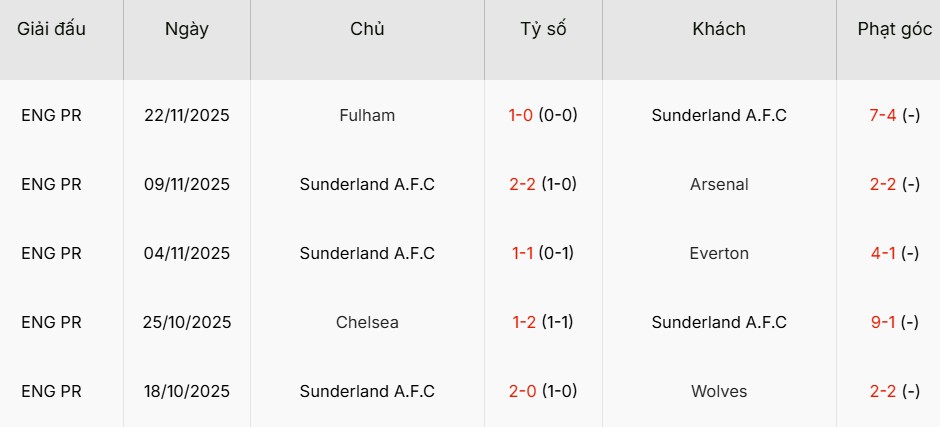The width and height of the screenshot is (940, 427).
Task: Open the Fulham team link
Action: coord(367,115)
